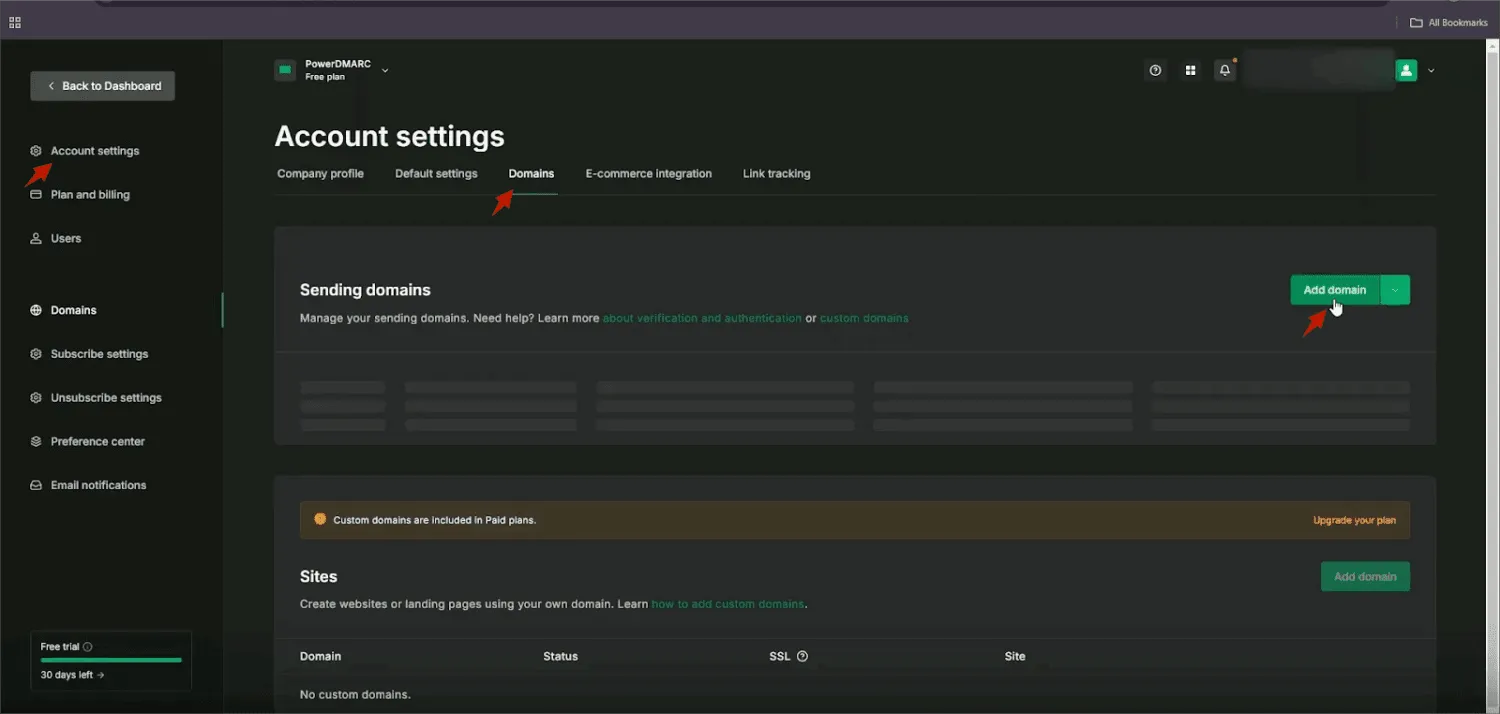Viewport: 1500px width, 714px height.
Task: Click the Free trial progress bar
Action: (x=111, y=660)
